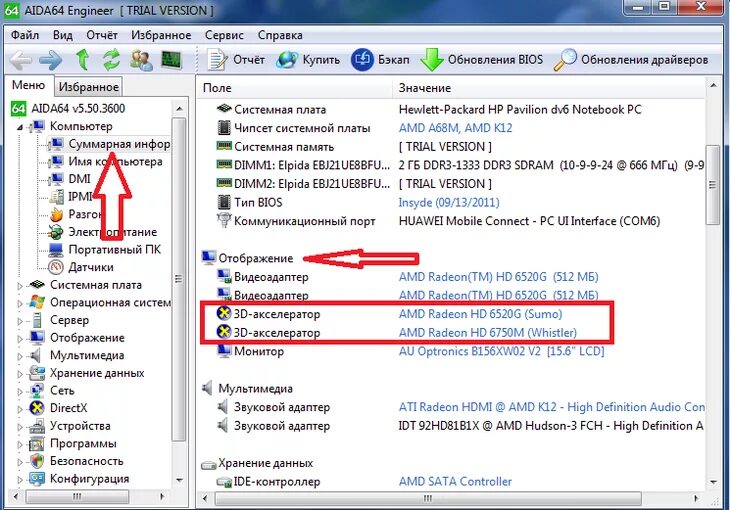
Task: Click the Устройства tree item icon
Action: click(36, 426)
